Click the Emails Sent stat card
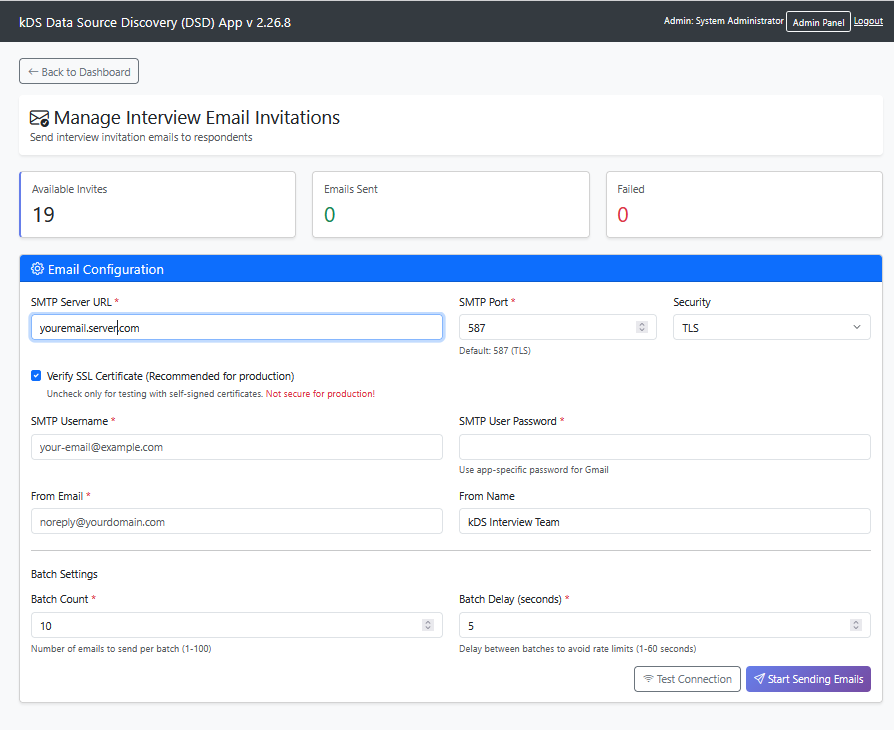Screen dimensions: 894x730 450,204
